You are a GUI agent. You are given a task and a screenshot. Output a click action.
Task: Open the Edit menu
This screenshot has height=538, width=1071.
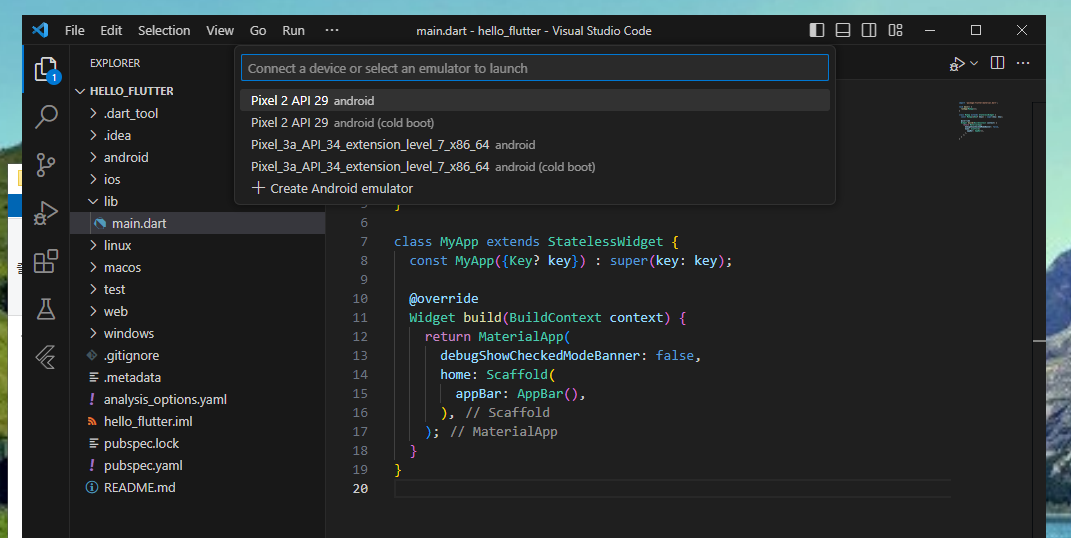click(x=111, y=31)
